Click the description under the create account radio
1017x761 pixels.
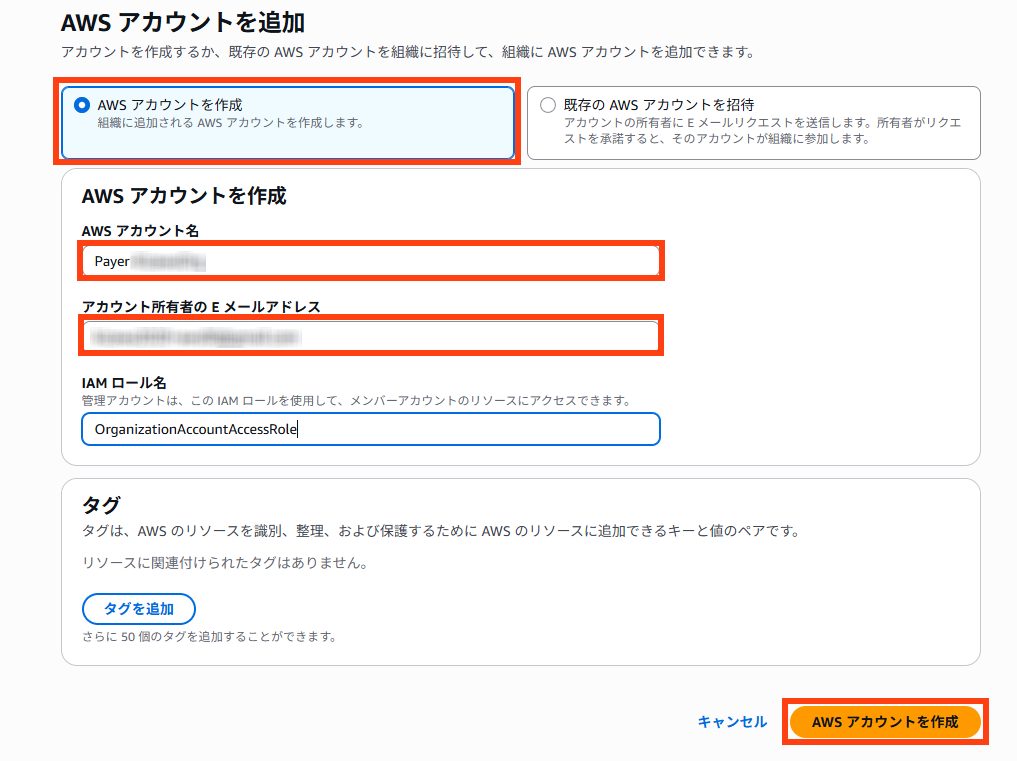coord(230,123)
